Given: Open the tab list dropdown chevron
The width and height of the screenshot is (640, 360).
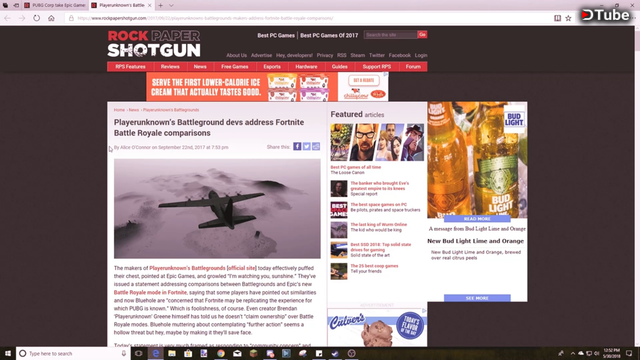Looking at the screenshot, I should (171, 5).
